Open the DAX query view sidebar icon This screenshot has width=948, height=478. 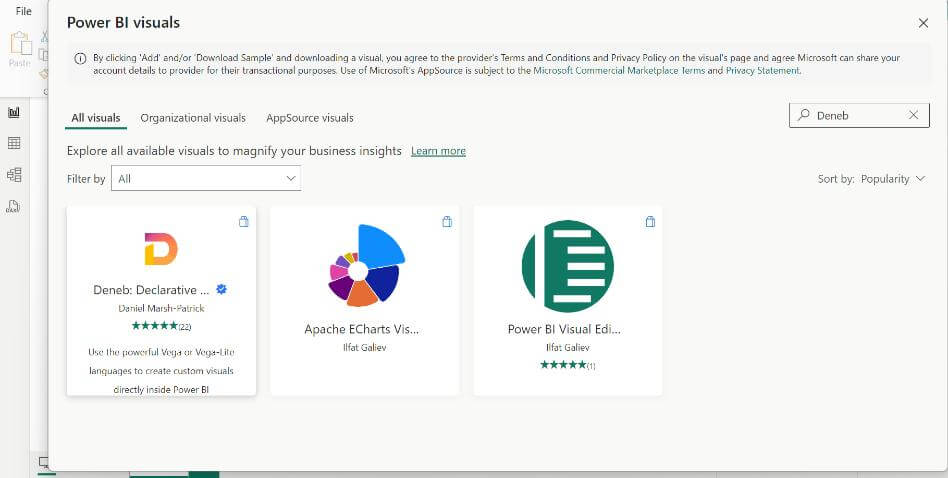click(x=13, y=207)
